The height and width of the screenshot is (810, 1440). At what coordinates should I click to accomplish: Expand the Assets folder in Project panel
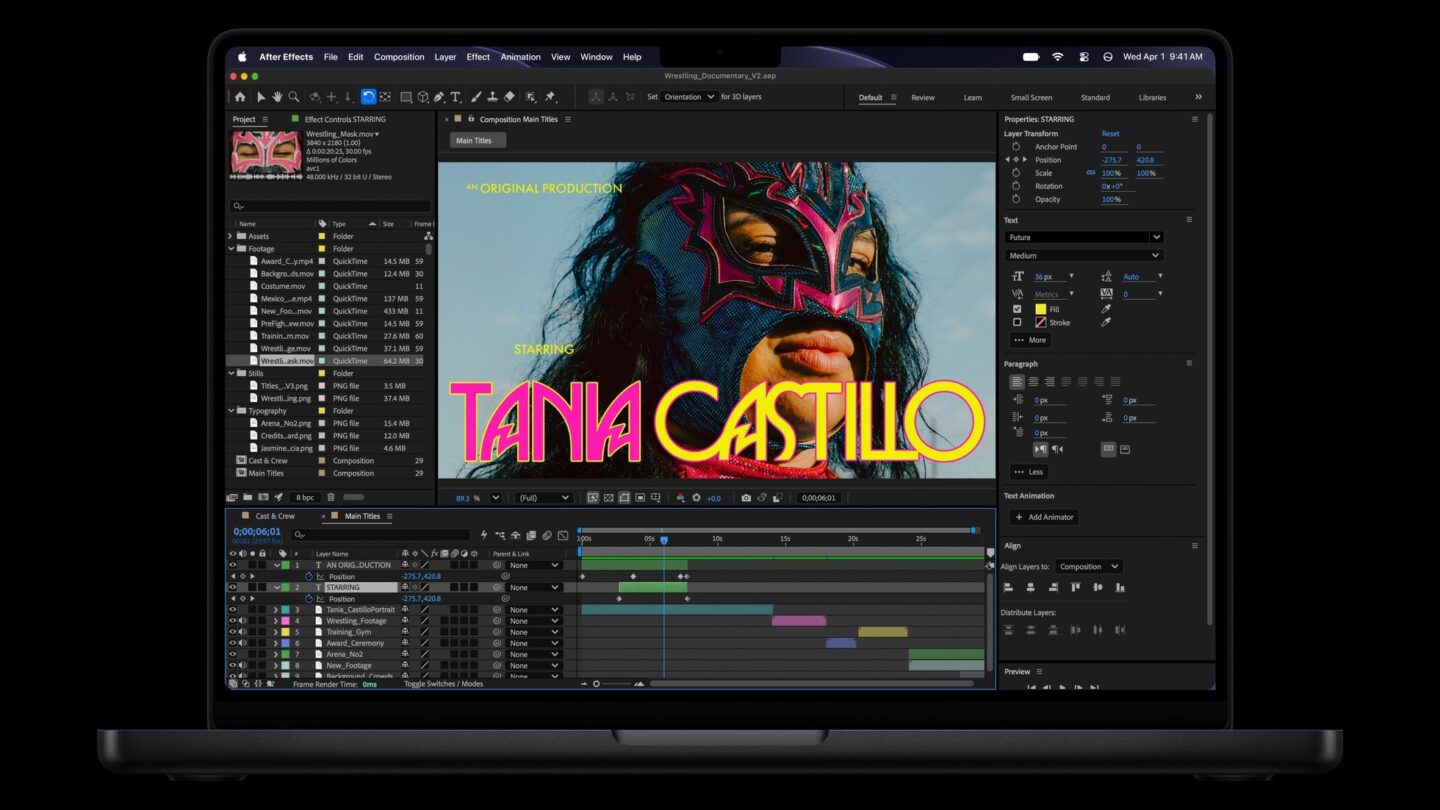pyautogui.click(x=231, y=236)
